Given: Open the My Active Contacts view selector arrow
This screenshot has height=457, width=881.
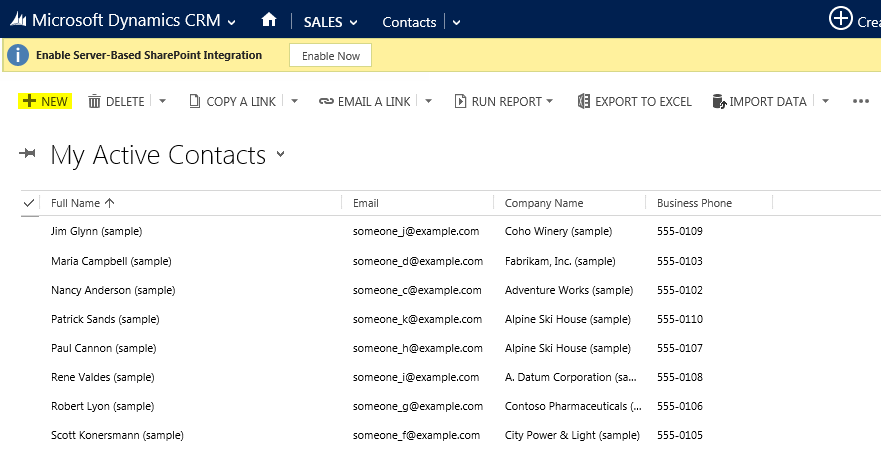Looking at the screenshot, I should tap(280, 154).
